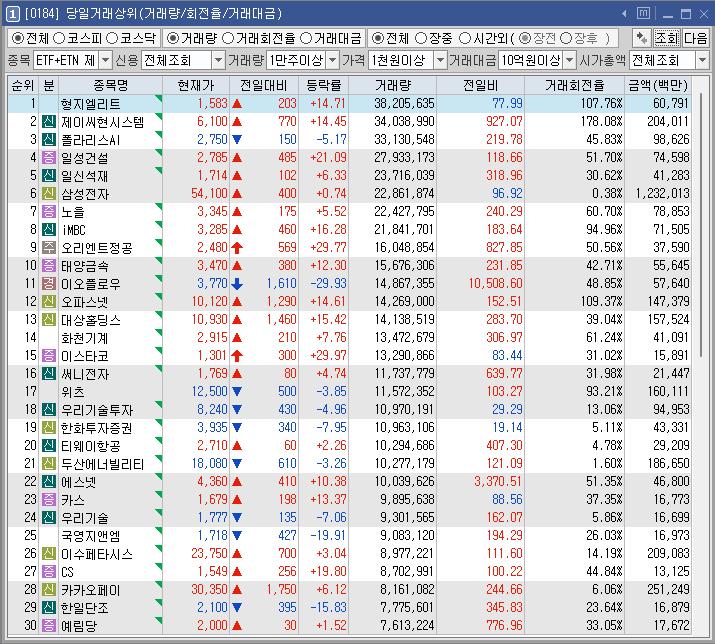Sort by the 등락률 column header
Screen dimensions: 715x644
(x=323, y=85)
